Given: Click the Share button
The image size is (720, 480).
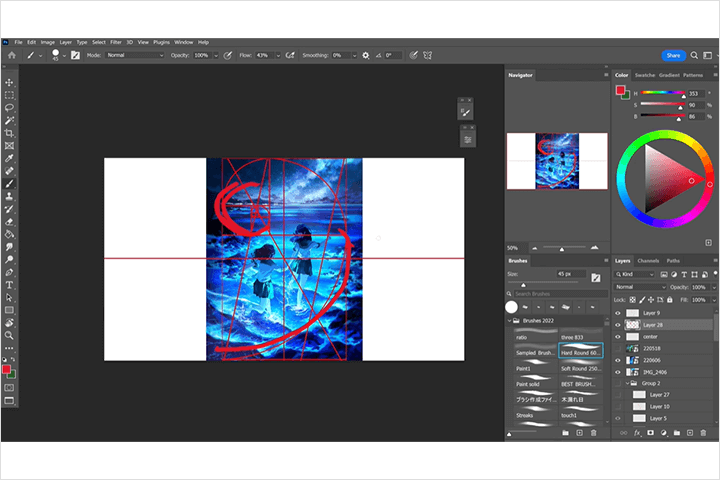Looking at the screenshot, I should [x=673, y=55].
